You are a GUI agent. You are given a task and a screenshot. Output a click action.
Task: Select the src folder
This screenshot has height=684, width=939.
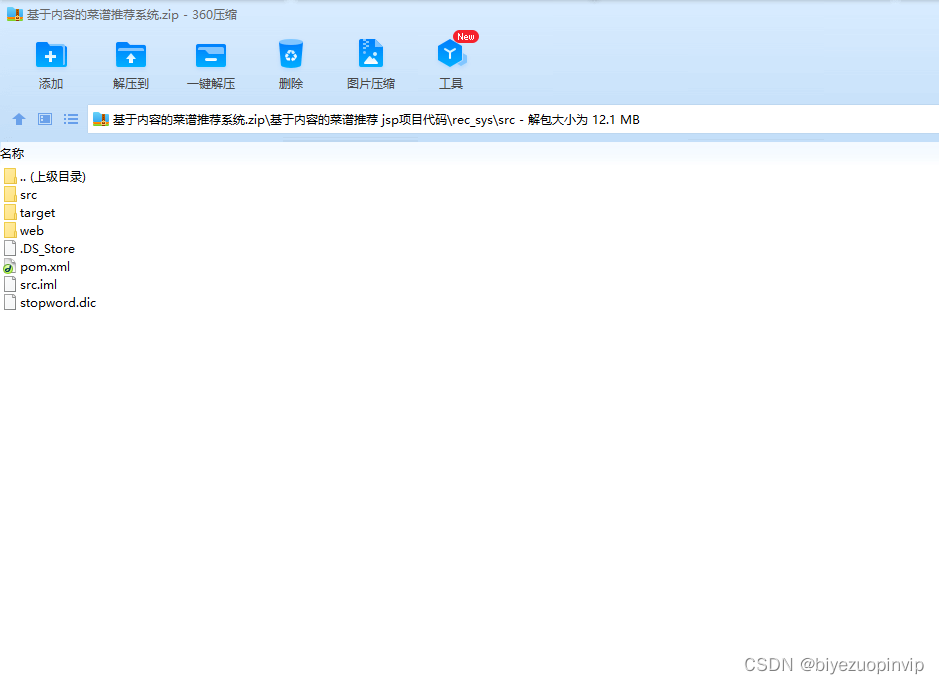tap(20, 195)
